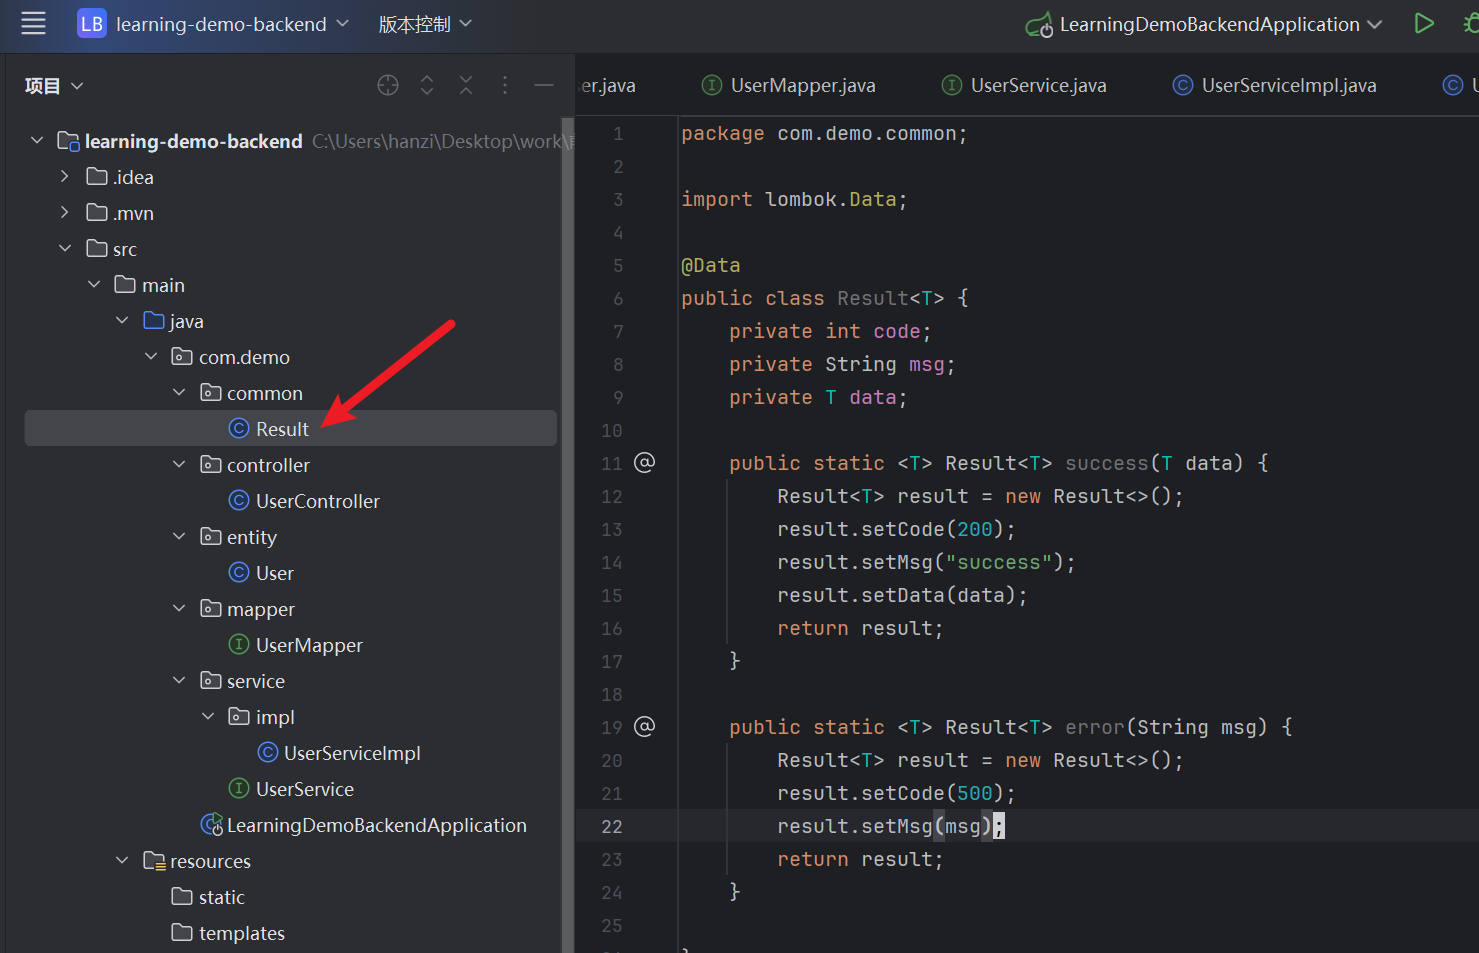Collapse the src folder
This screenshot has width=1479, height=953.
point(65,249)
